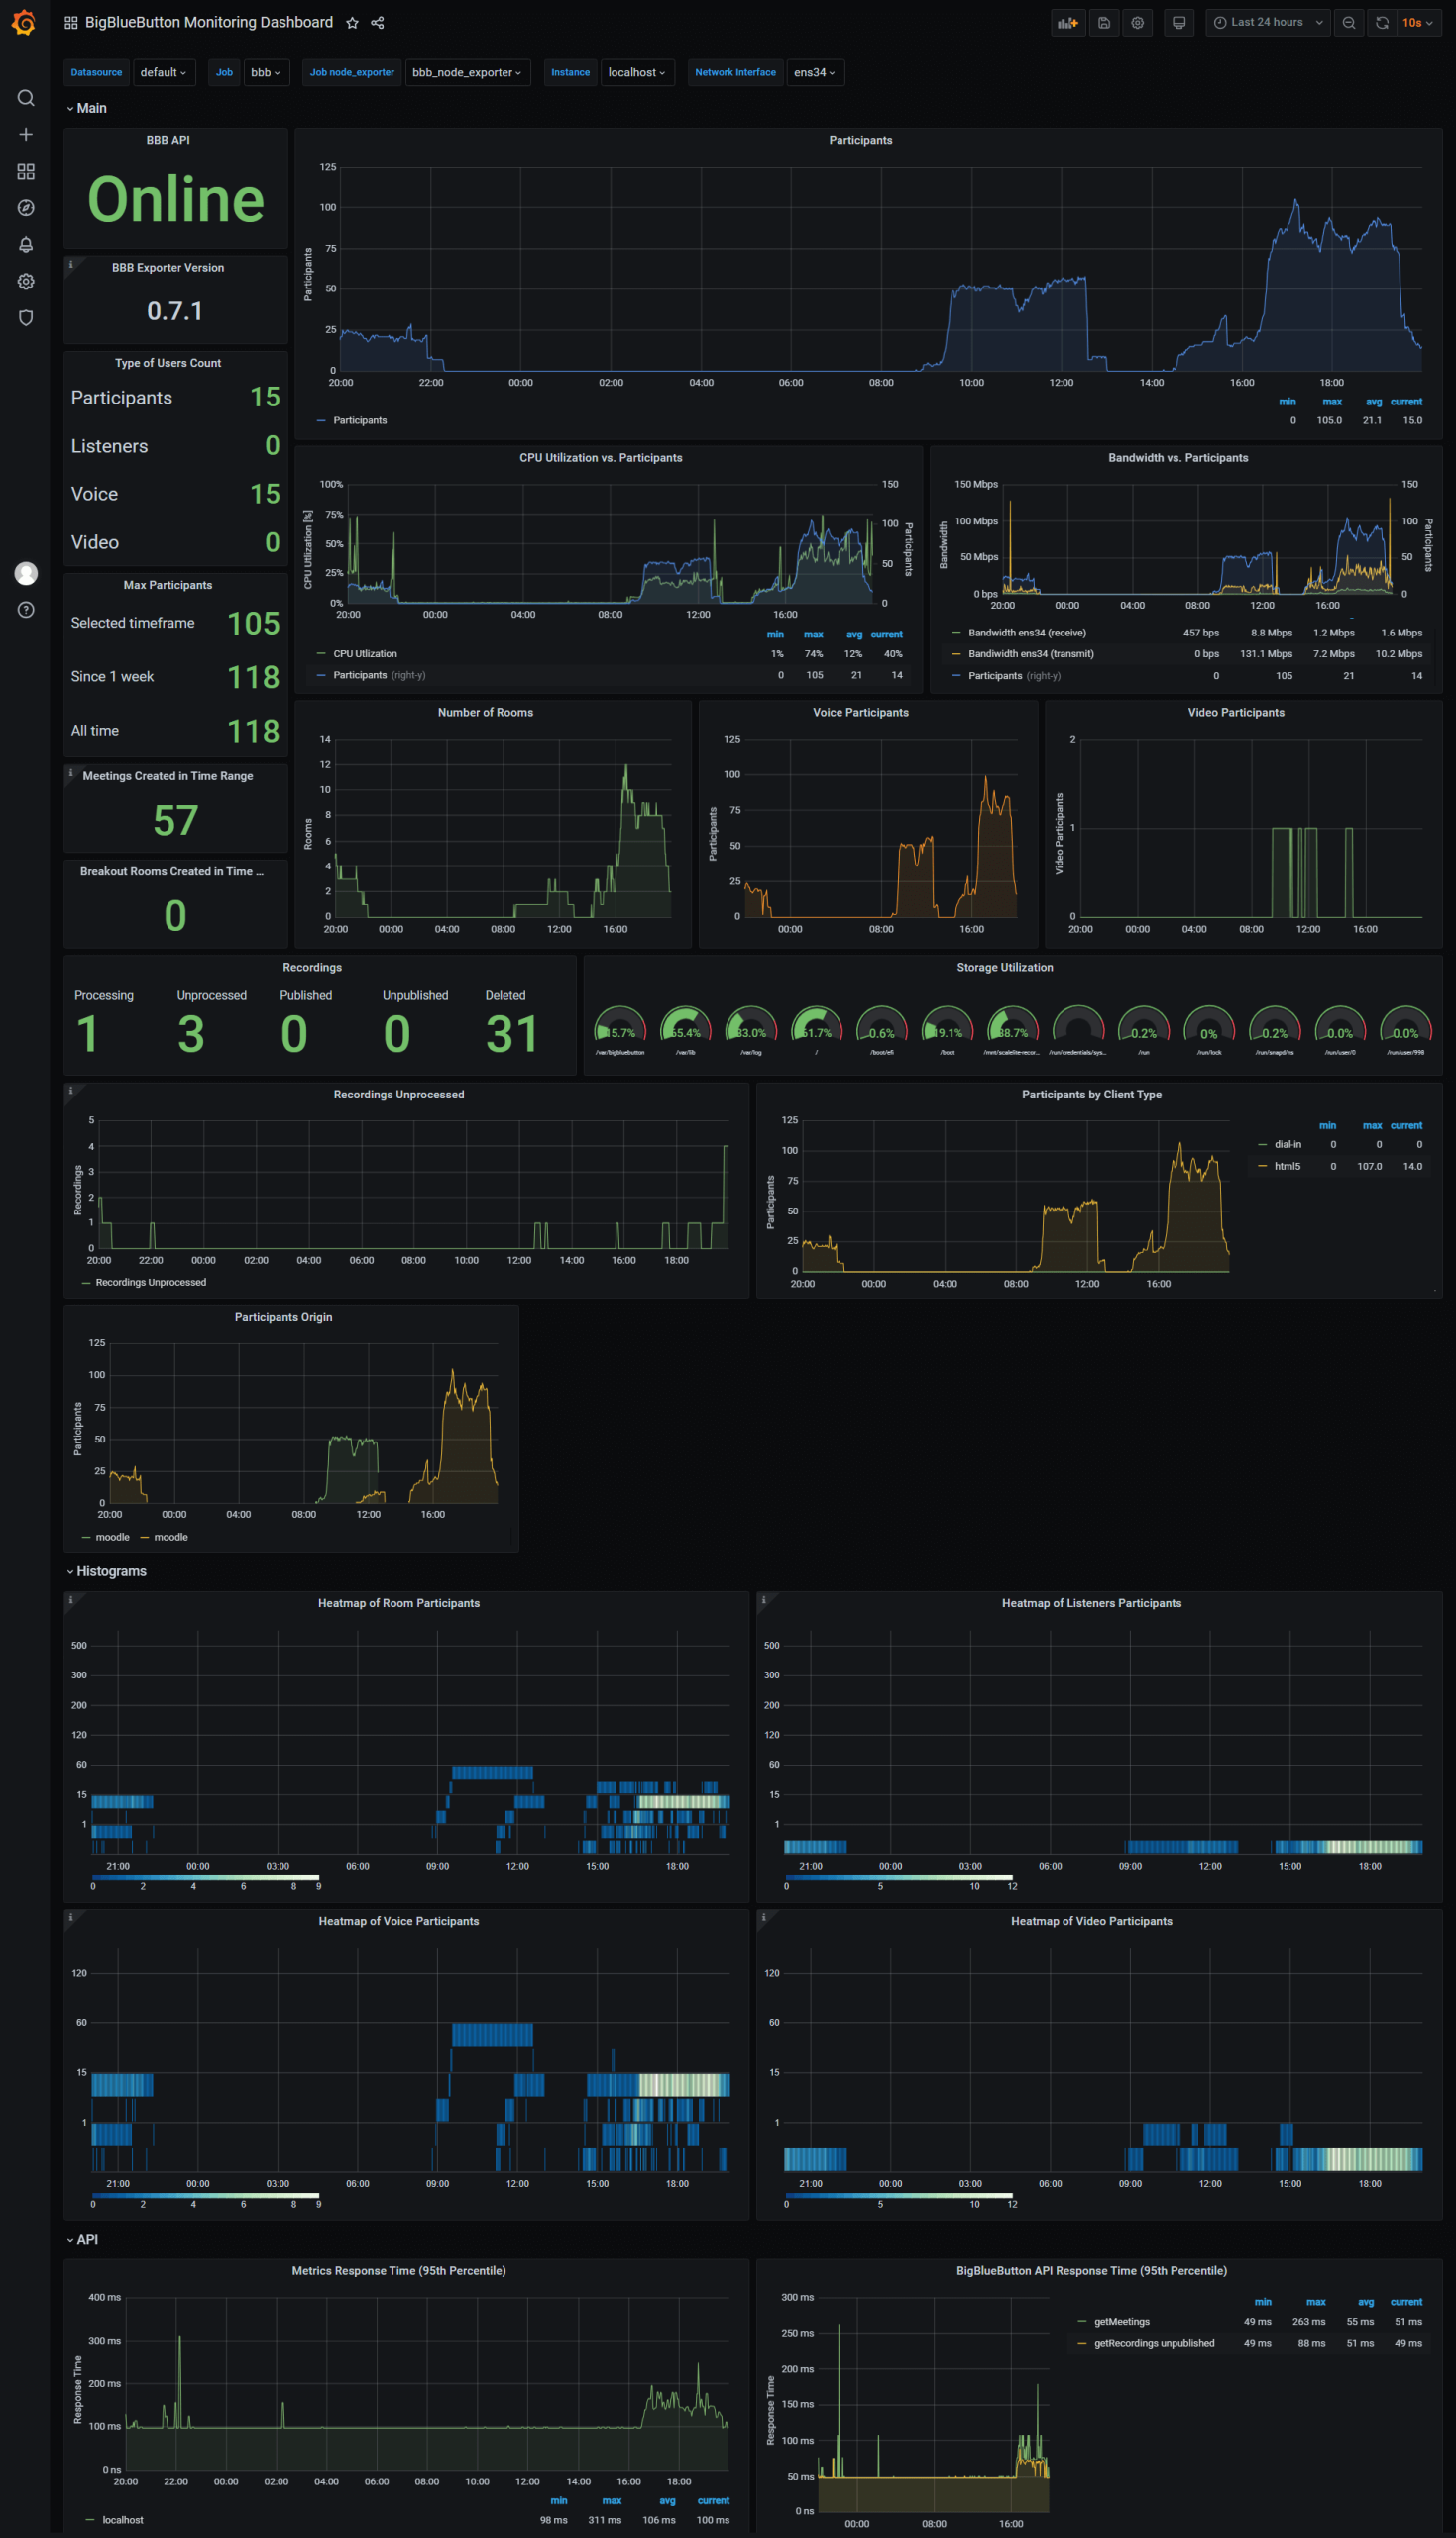
Task: Refresh the dashboard with the refresh icon
Action: pyautogui.click(x=1382, y=23)
